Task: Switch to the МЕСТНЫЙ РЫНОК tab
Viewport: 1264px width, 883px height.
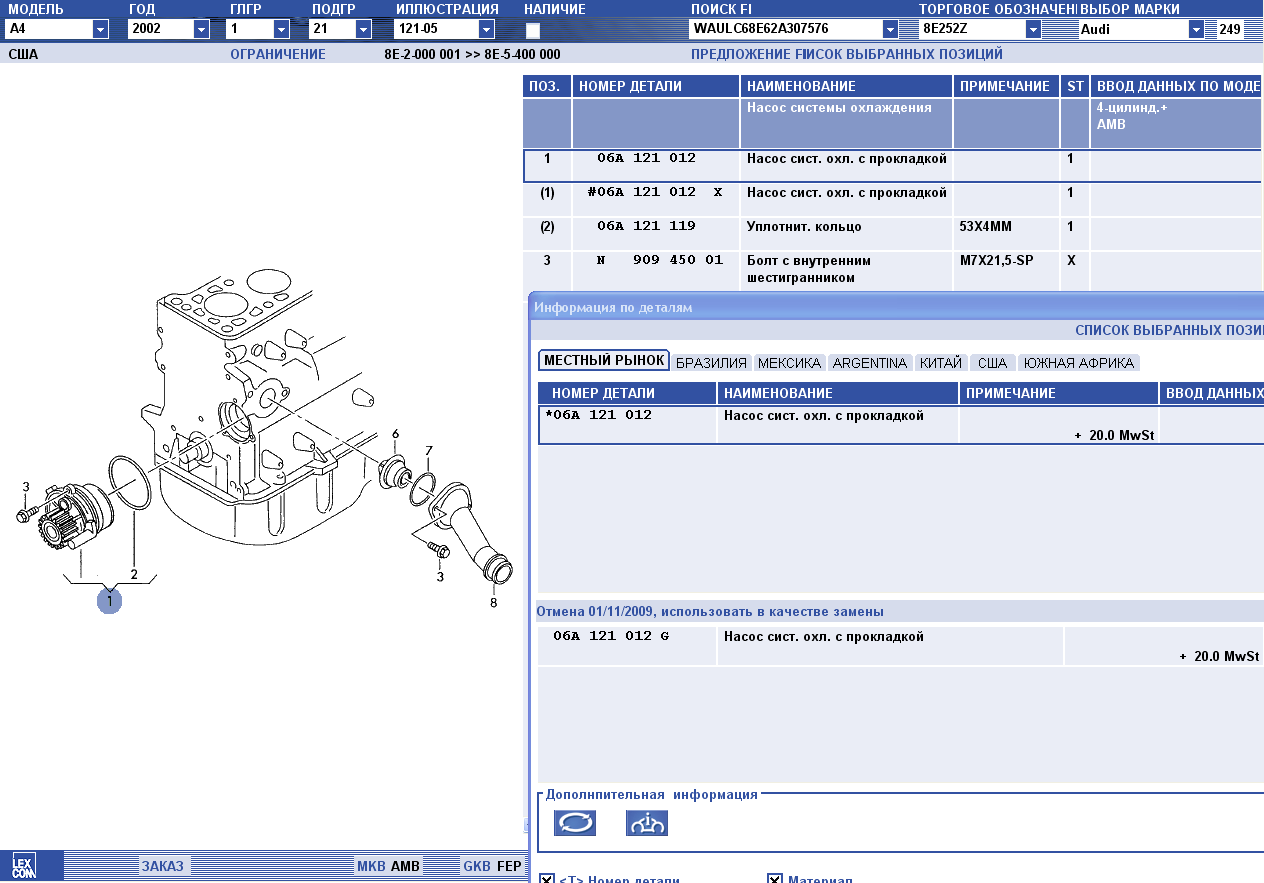Action: click(x=604, y=361)
